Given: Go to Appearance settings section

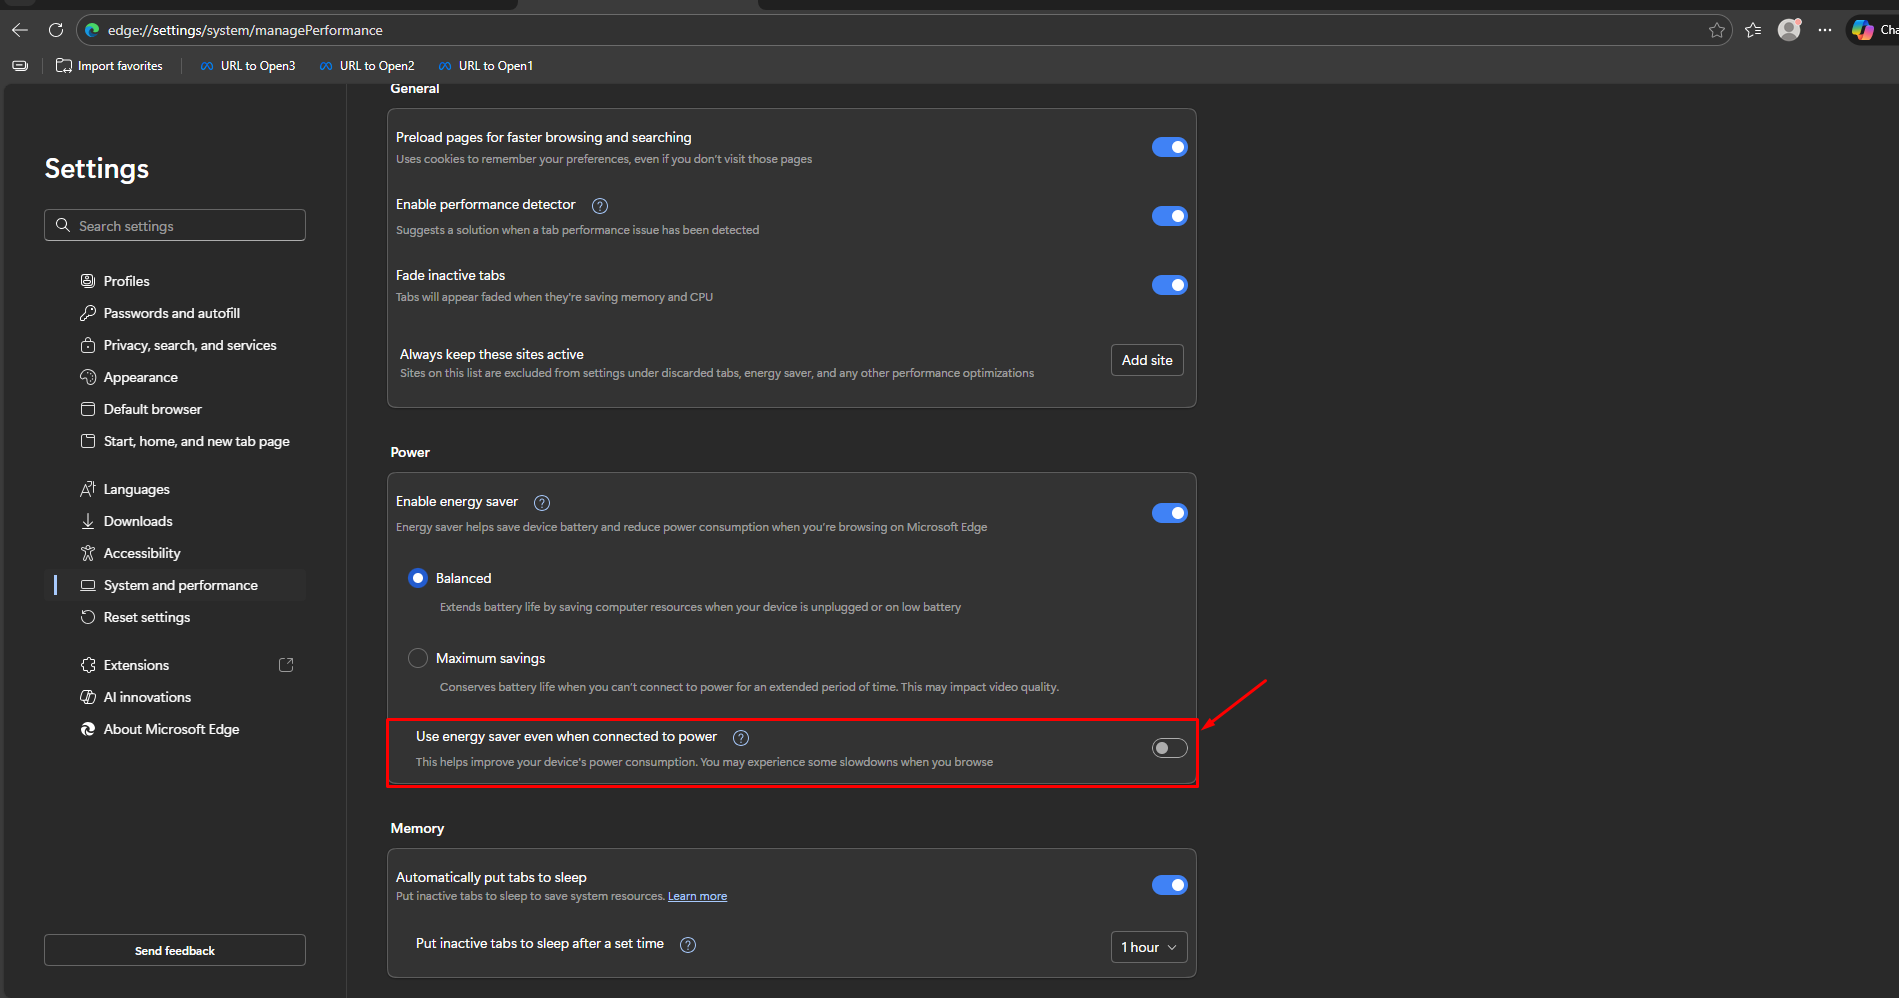Looking at the screenshot, I should click(141, 377).
